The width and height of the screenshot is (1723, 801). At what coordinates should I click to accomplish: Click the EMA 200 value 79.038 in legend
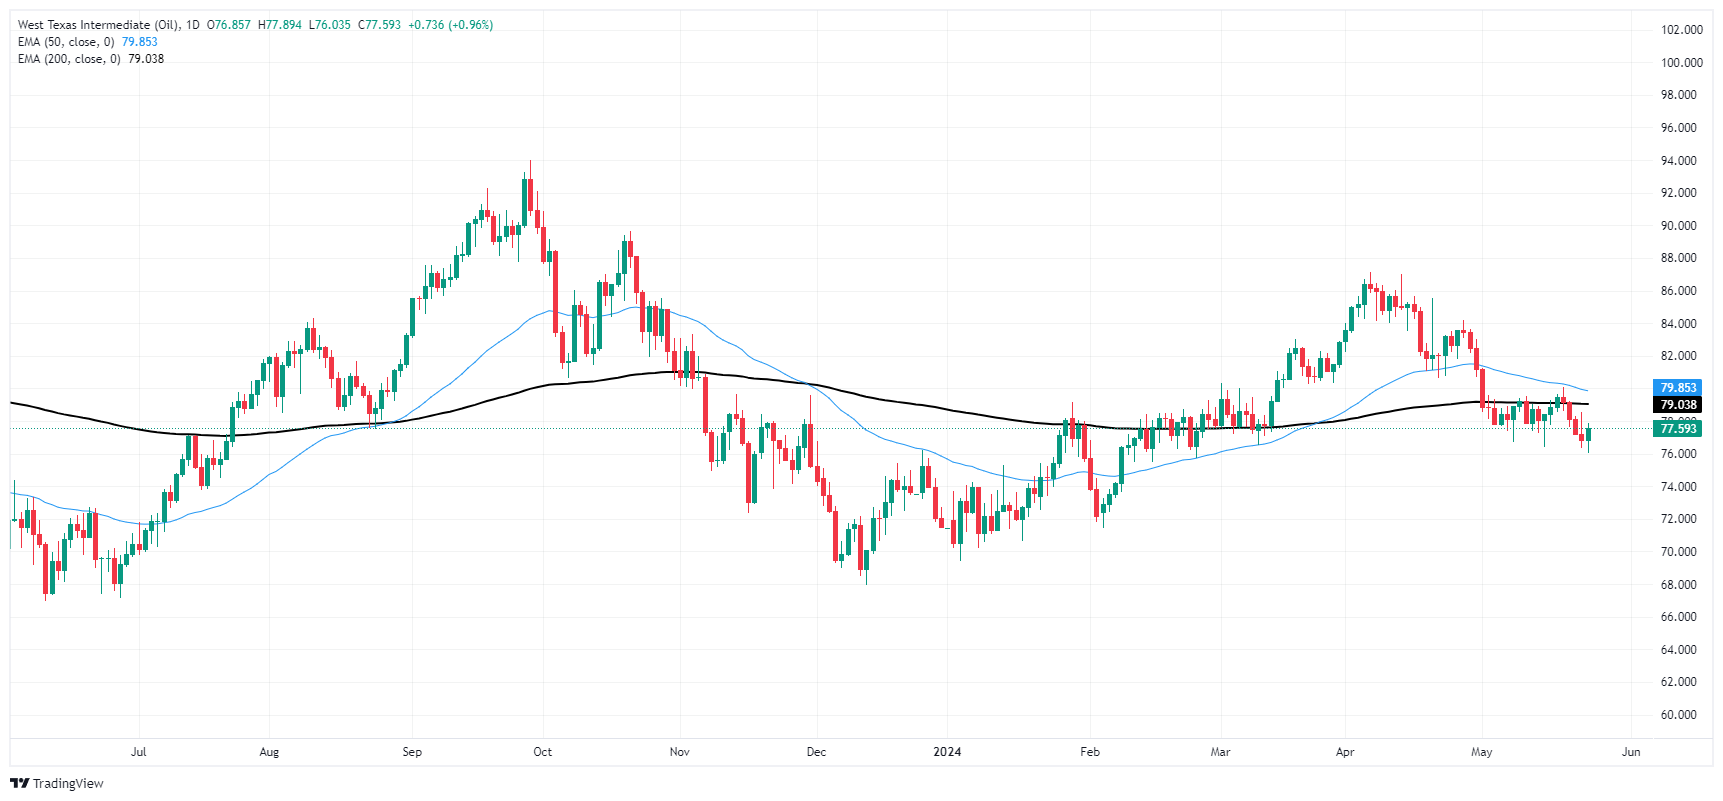pyautogui.click(x=146, y=59)
